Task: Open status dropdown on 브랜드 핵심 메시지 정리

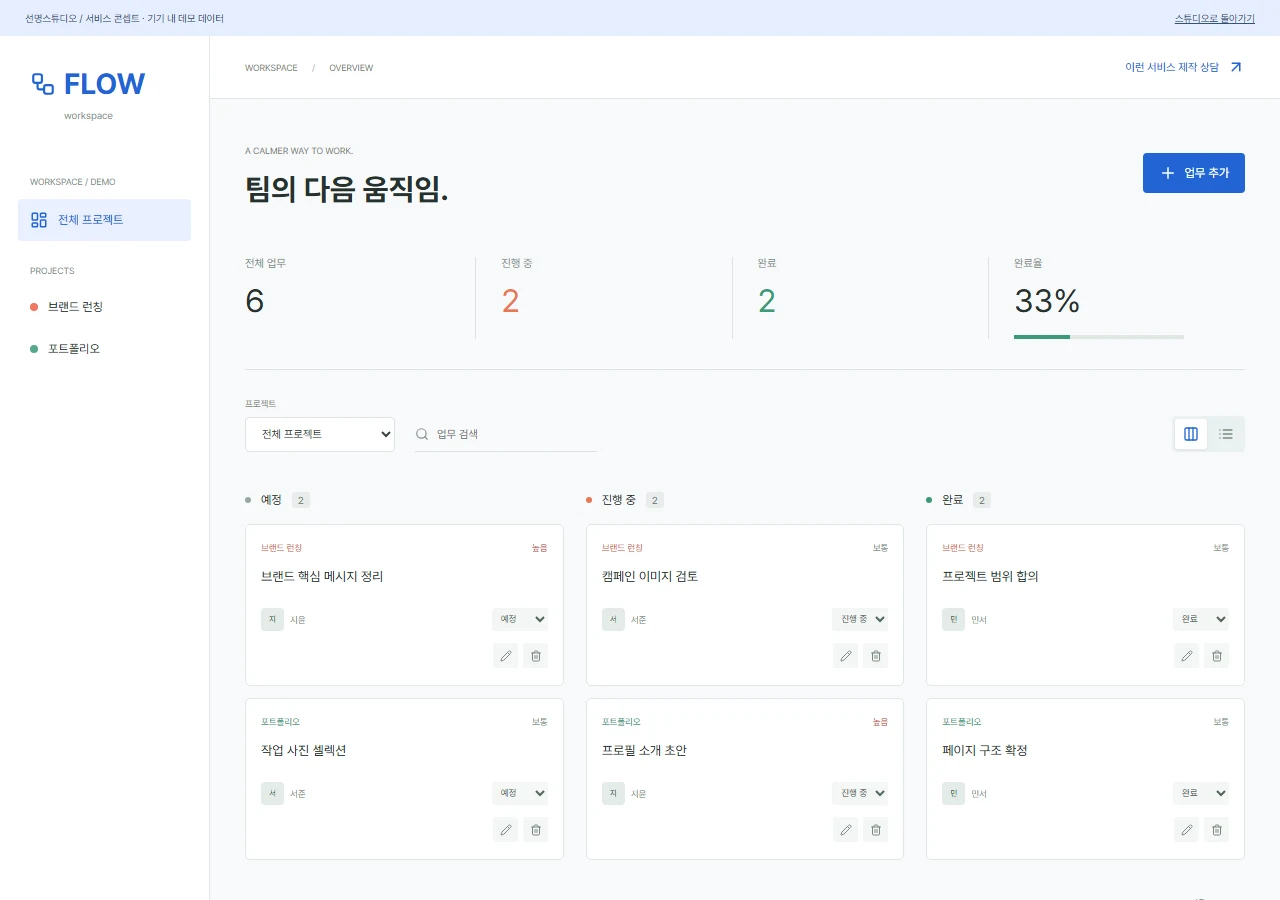Action: click(x=520, y=620)
